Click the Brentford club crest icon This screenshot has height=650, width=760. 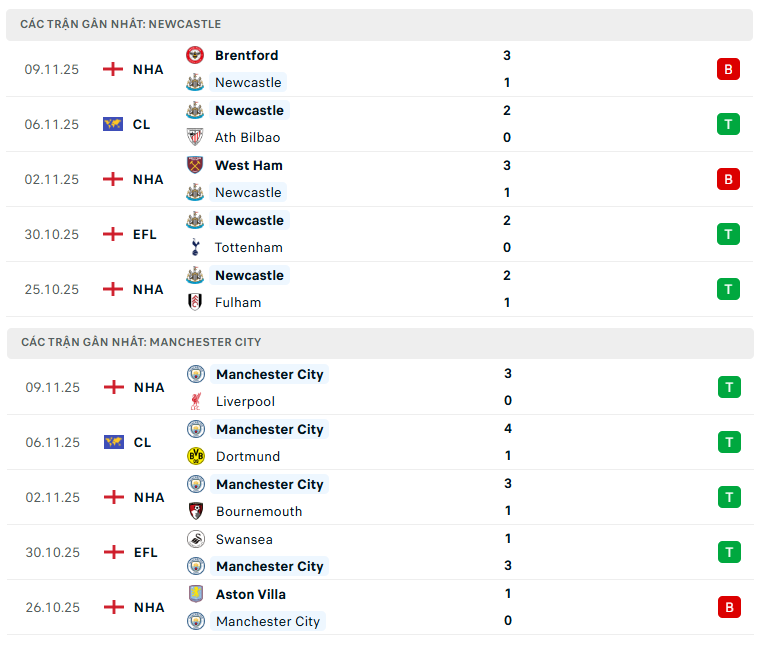point(195,55)
